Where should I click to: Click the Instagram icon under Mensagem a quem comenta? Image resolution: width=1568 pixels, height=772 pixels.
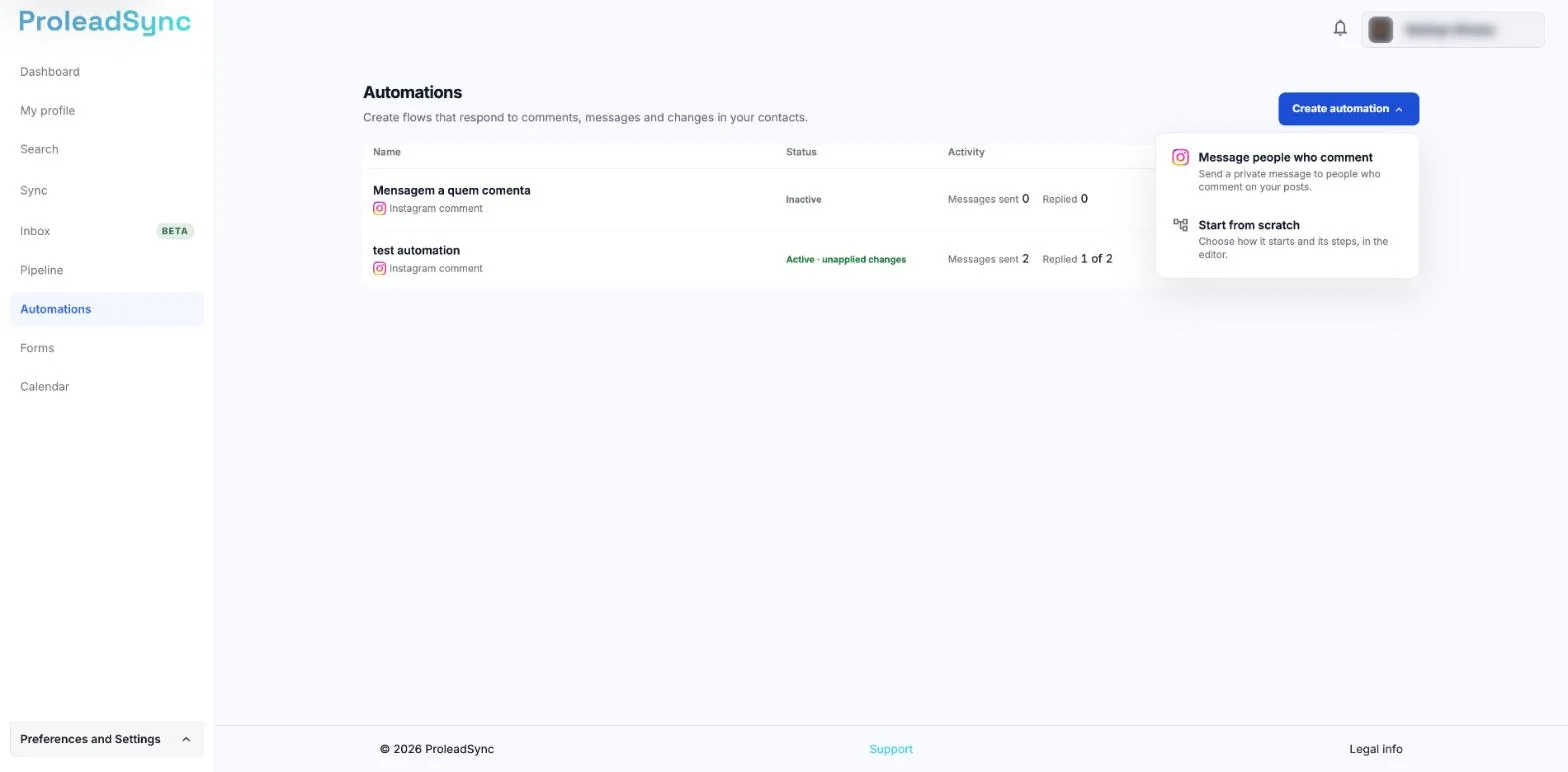coord(379,209)
